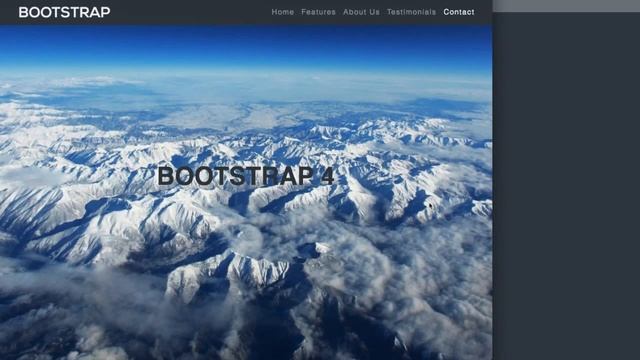640x360 pixels.
Task: Click the BOOTSTRAP brand logo
Action: (x=64, y=12)
